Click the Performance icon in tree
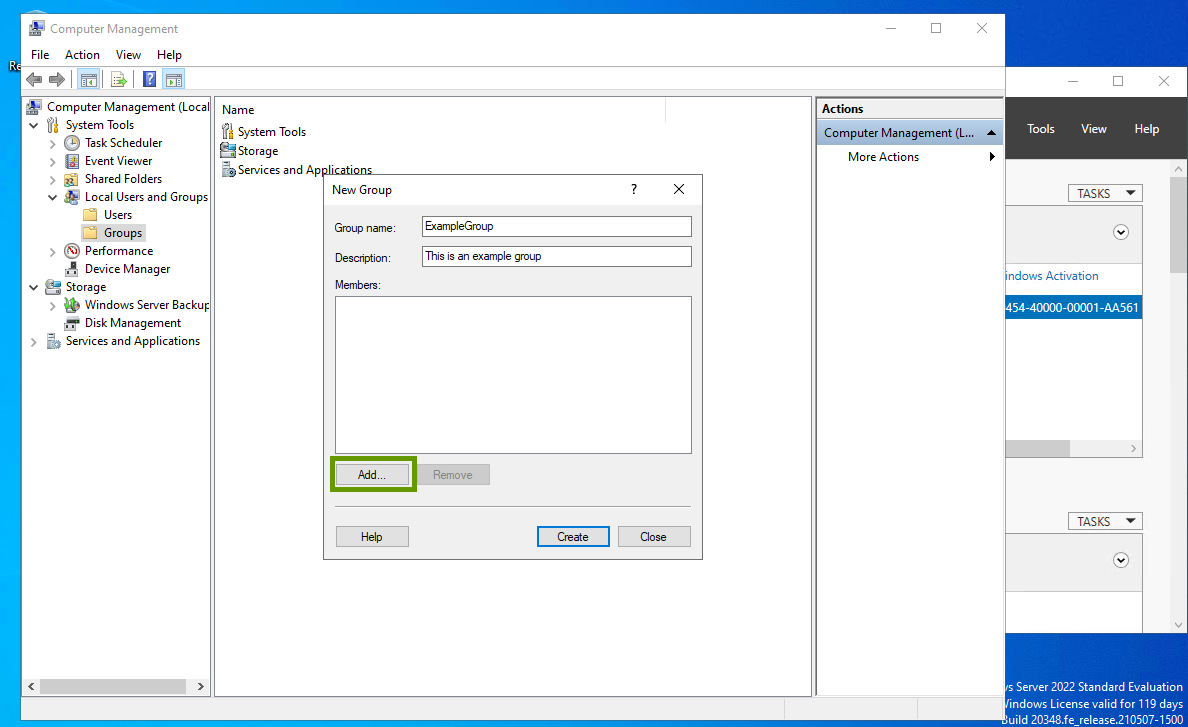 pyautogui.click(x=72, y=251)
